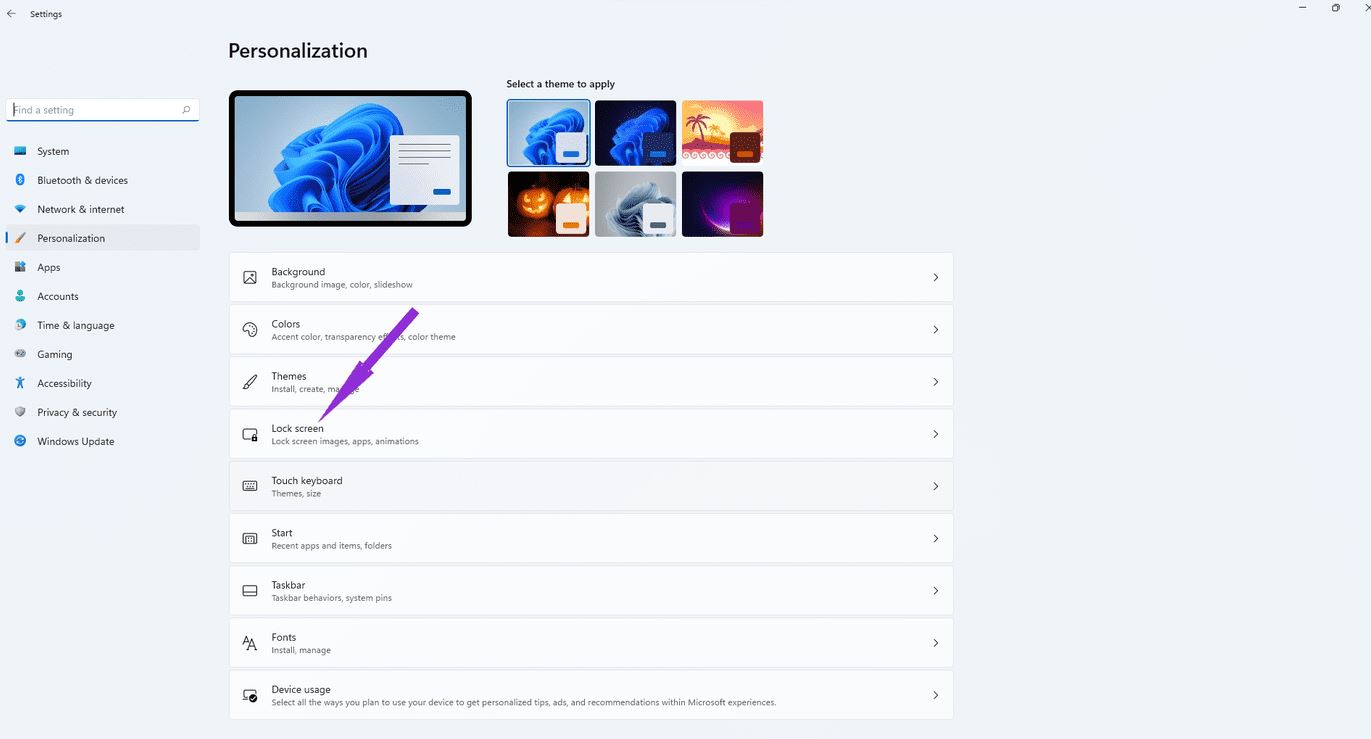
Task: Expand the Taskbar settings chevron
Action: [x=936, y=591]
